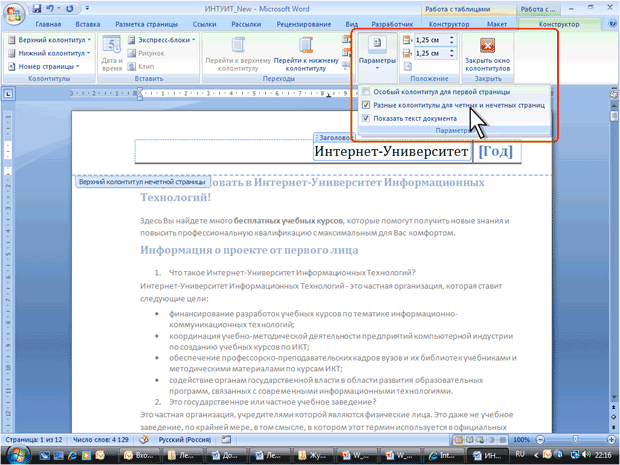
Task: Click vertical scrollbar thumb
Action: coord(614,116)
